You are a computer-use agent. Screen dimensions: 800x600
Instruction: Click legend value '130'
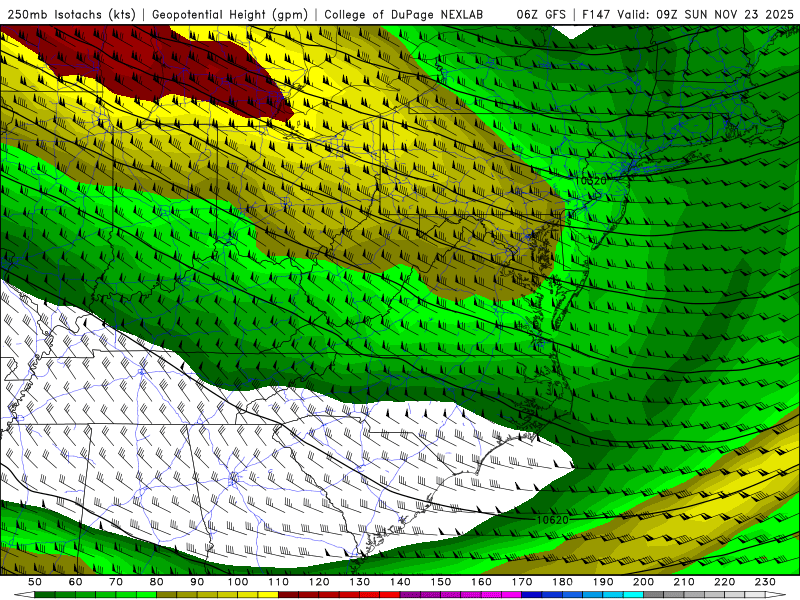[x=359, y=582]
